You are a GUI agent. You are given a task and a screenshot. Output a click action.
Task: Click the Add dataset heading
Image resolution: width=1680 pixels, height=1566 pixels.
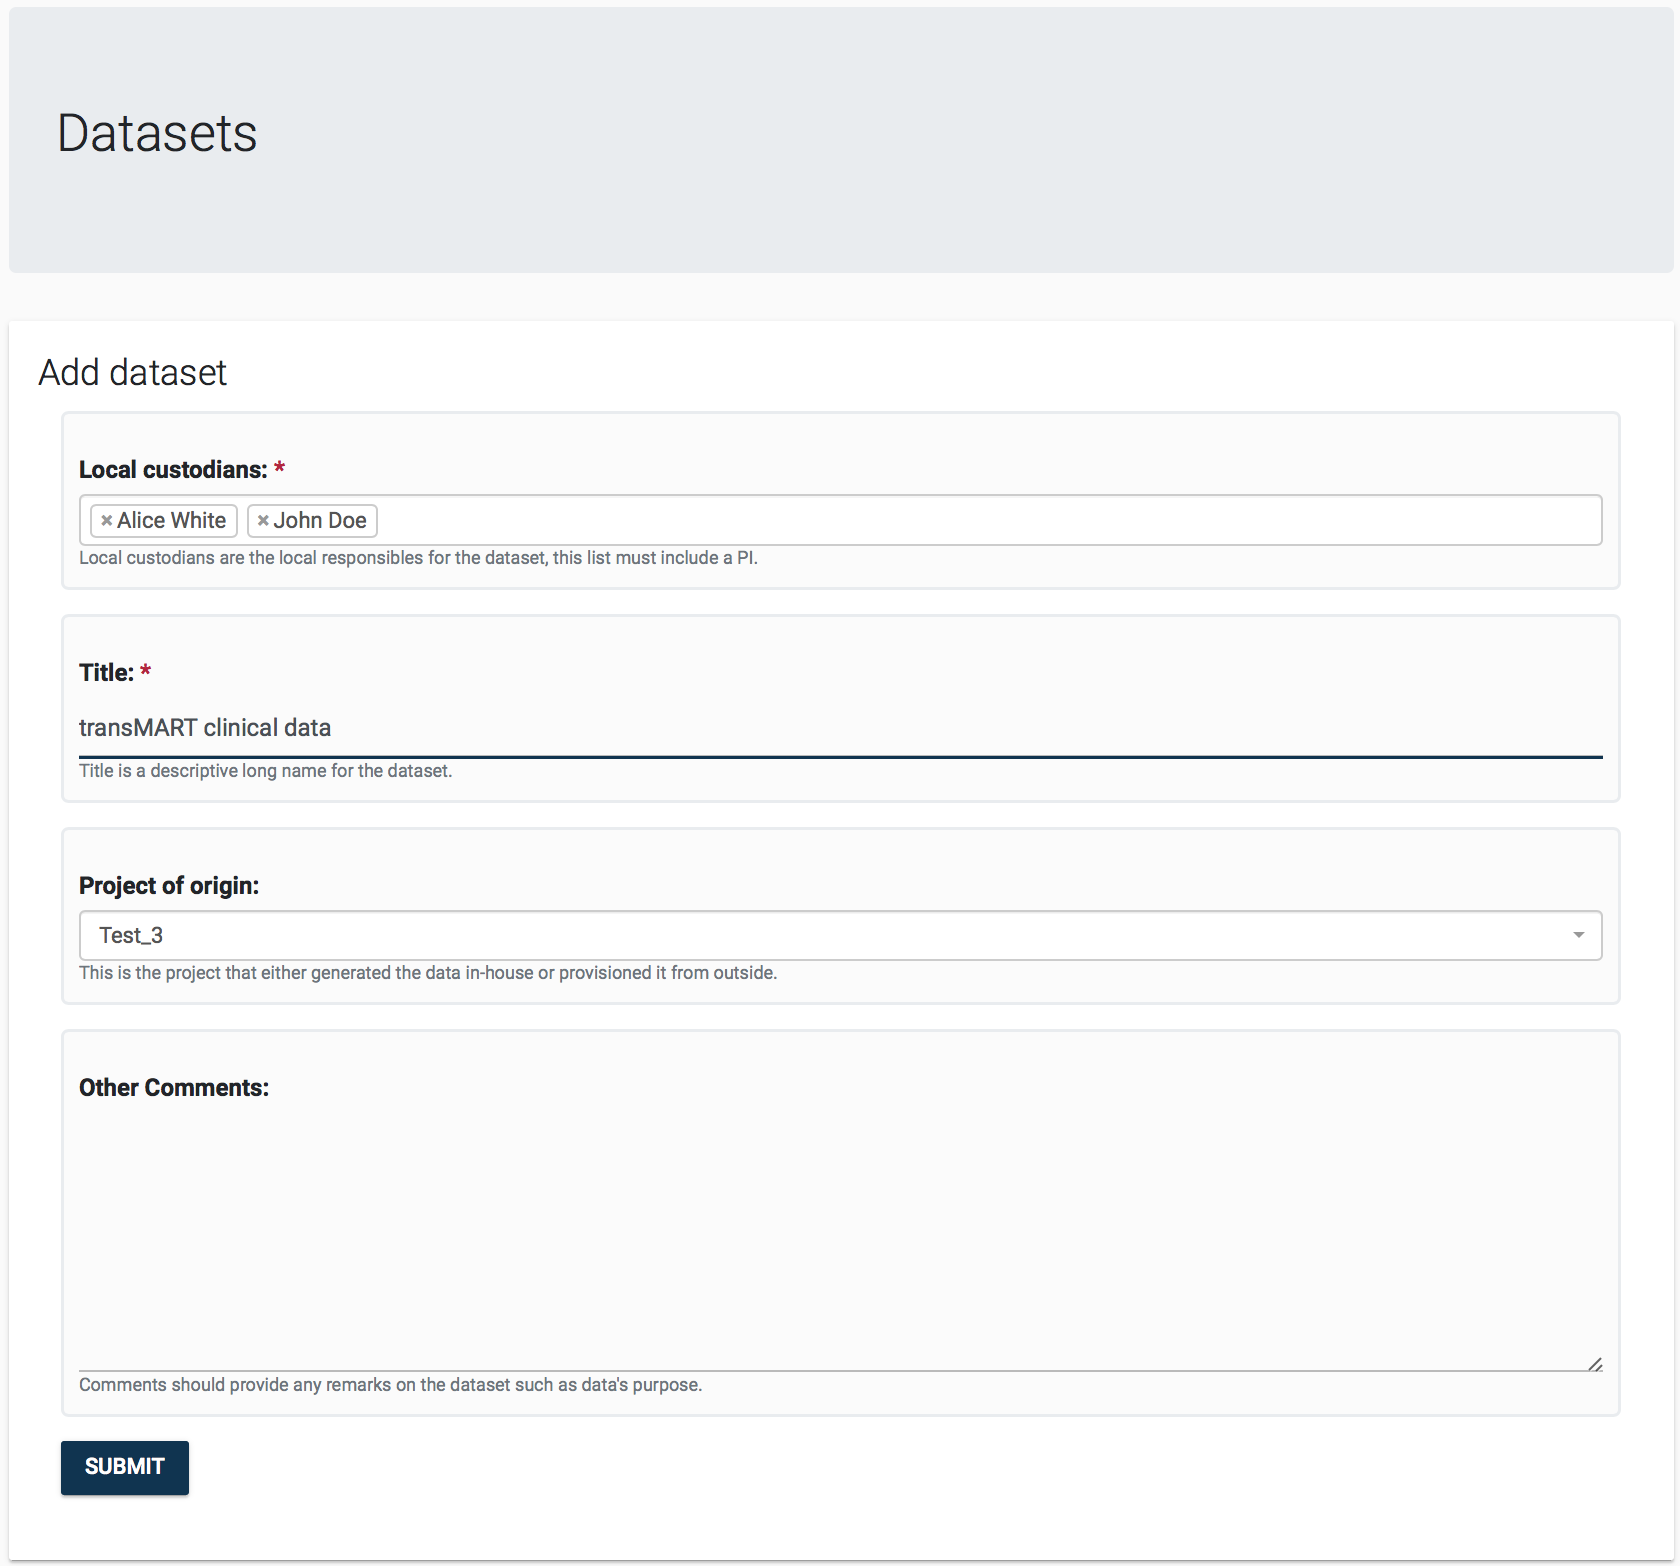click(133, 373)
